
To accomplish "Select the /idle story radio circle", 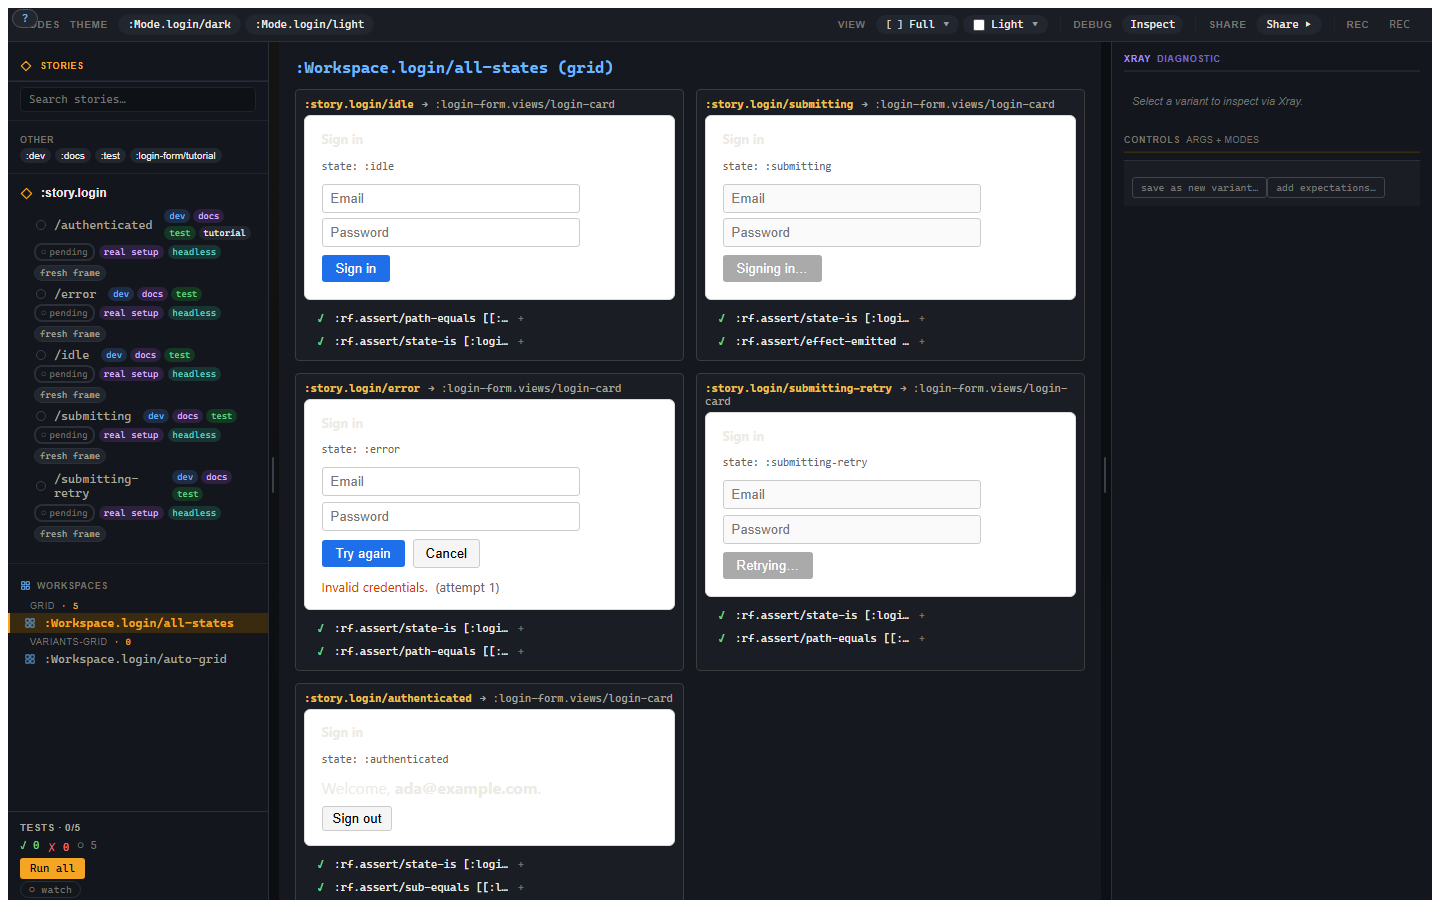I will pyautogui.click(x=41, y=355).
